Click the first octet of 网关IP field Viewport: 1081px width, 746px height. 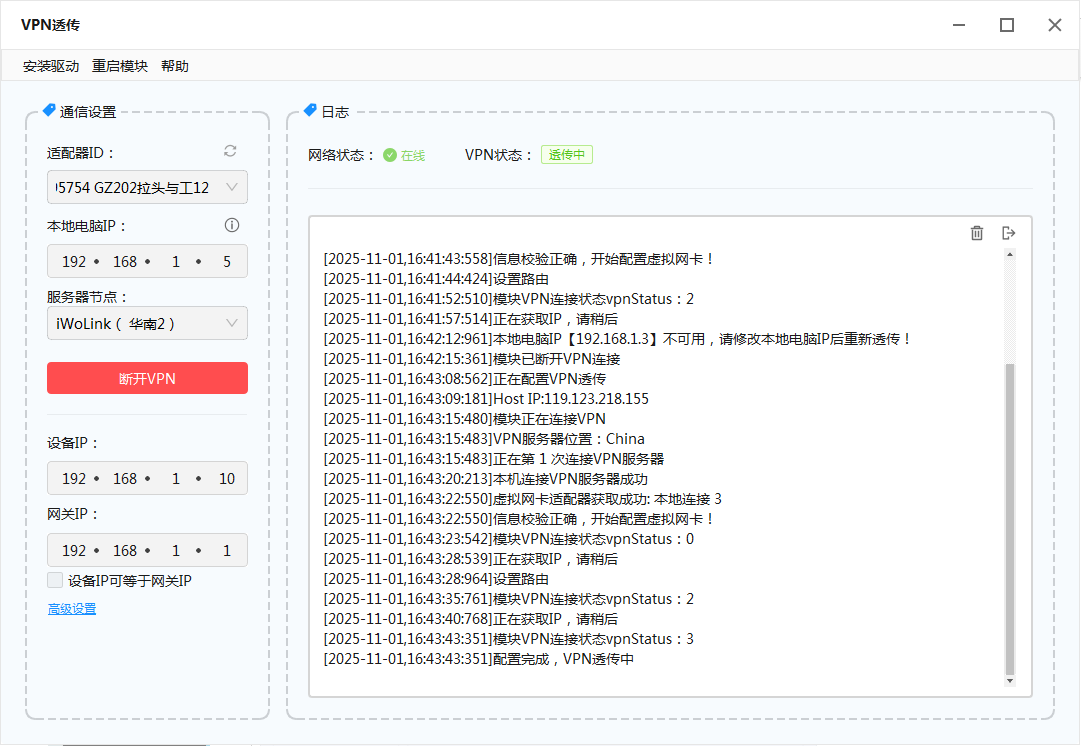(74, 551)
